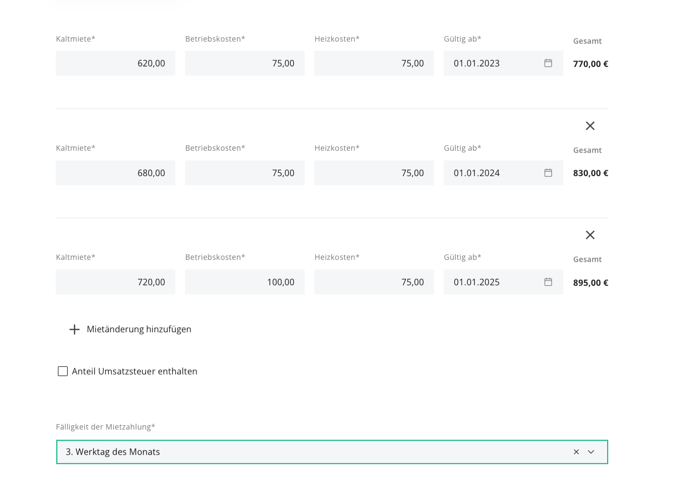Enable Anteil Umsatzsteuer enthalten checkbox

coord(63,371)
